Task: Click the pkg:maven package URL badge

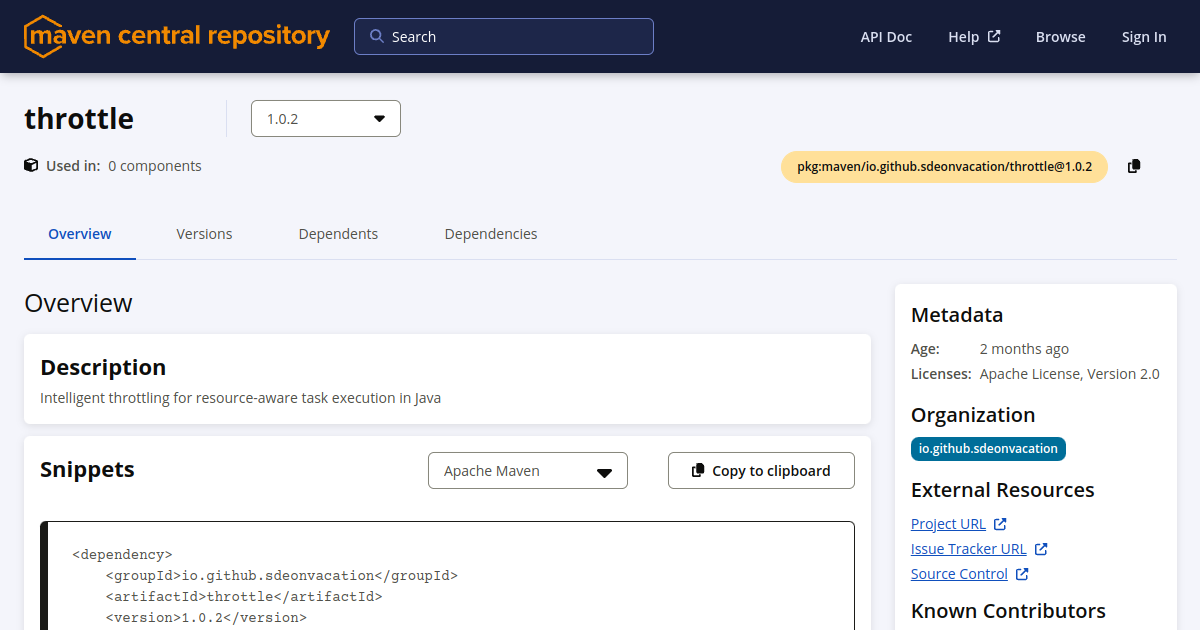Action: [x=944, y=167]
